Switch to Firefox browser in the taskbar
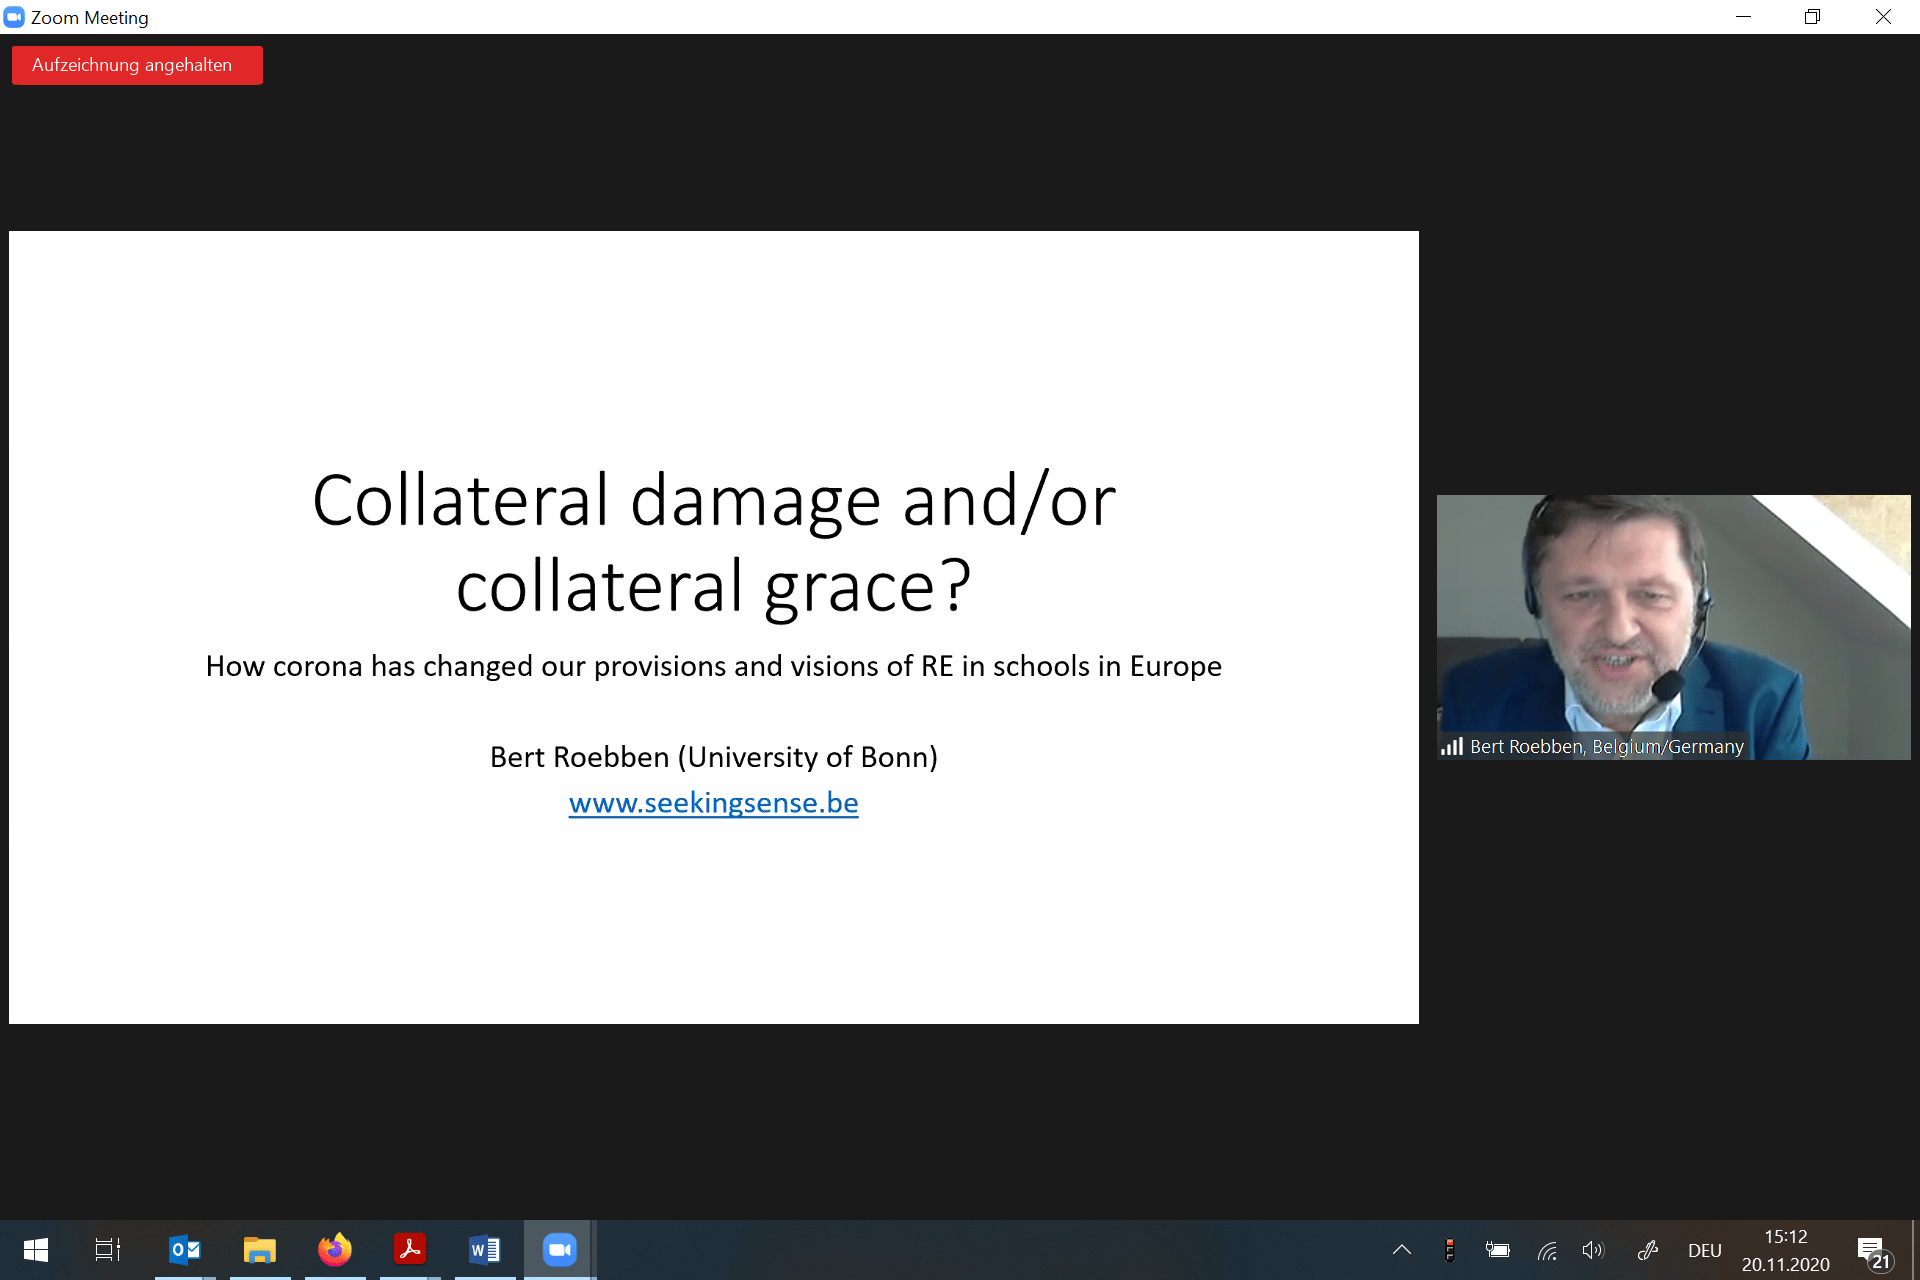This screenshot has width=1920, height=1280. tap(335, 1250)
